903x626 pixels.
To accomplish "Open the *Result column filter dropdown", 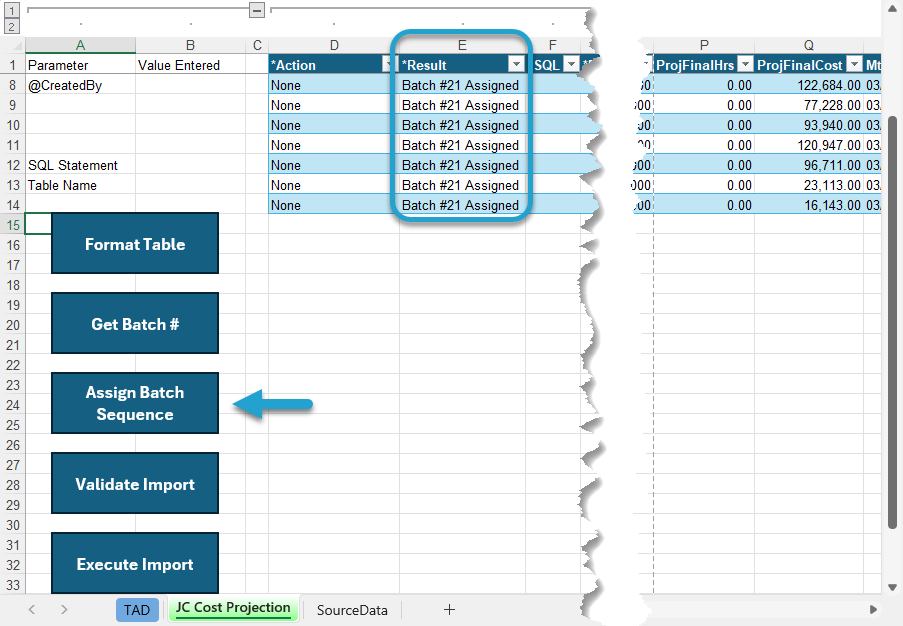I will pyautogui.click(x=516, y=65).
